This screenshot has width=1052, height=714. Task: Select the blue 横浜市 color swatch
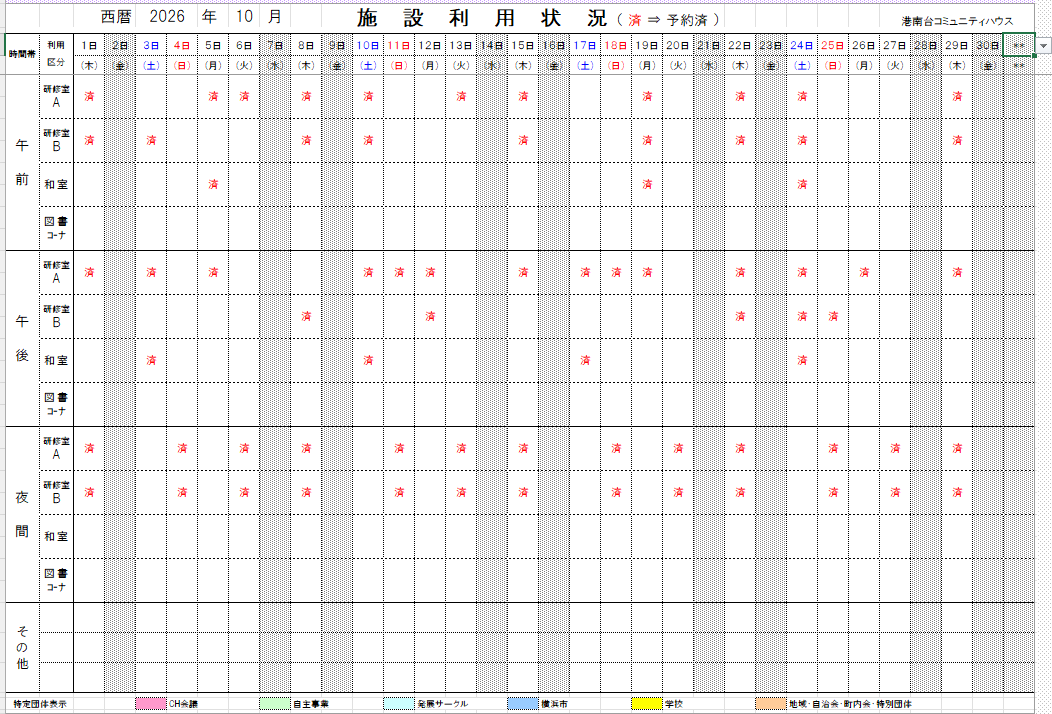pos(523,703)
